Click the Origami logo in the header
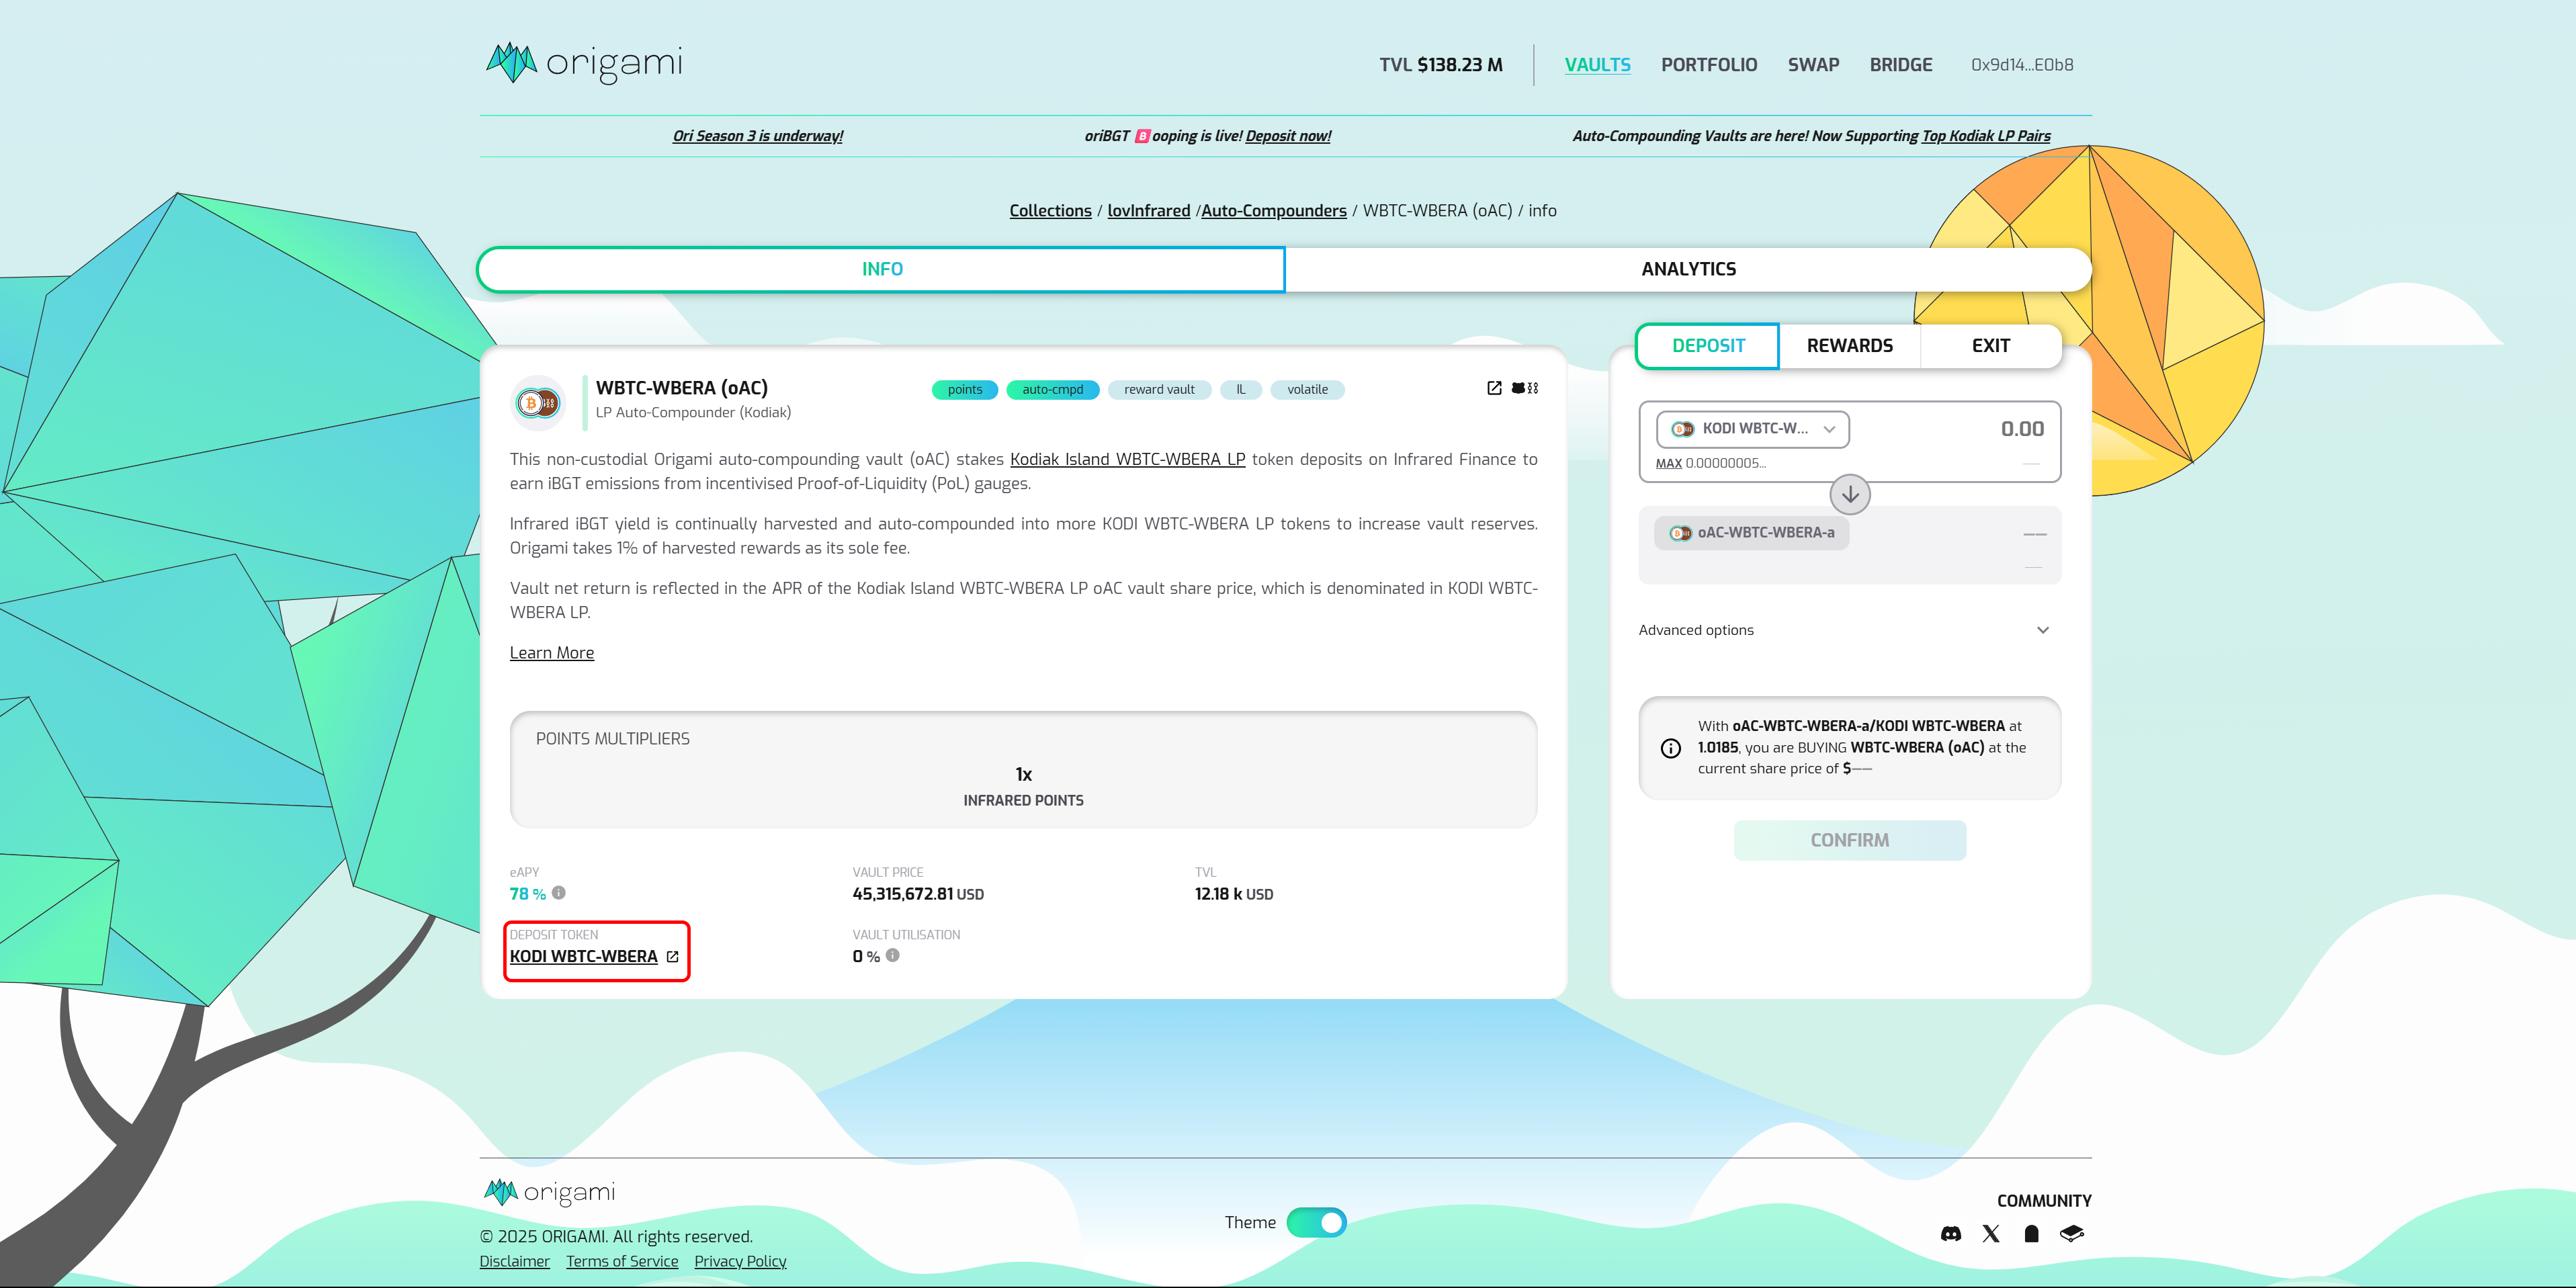This screenshot has height=1288, width=2576. click(584, 63)
